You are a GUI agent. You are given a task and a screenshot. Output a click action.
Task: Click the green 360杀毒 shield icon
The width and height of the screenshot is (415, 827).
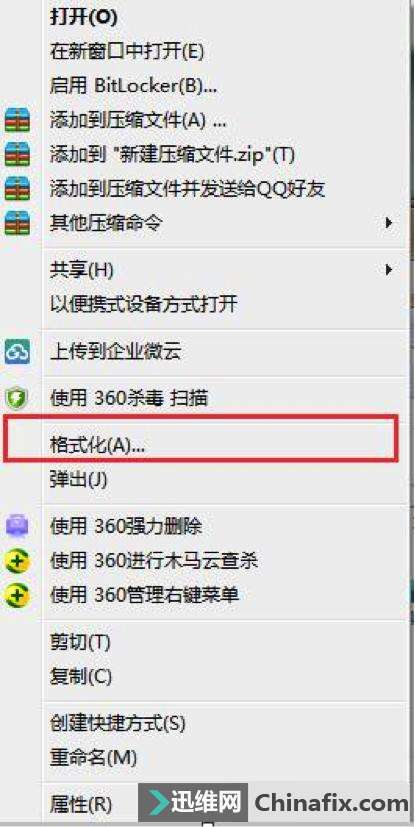tap(17, 398)
